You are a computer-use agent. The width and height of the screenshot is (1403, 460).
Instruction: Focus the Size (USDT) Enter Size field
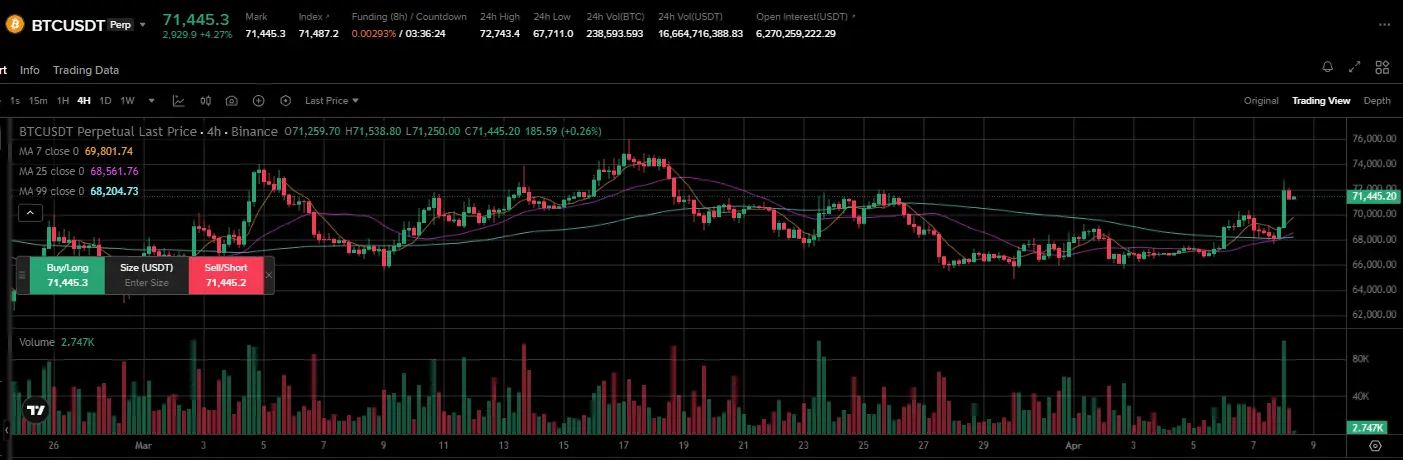pyautogui.click(x=147, y=275)
